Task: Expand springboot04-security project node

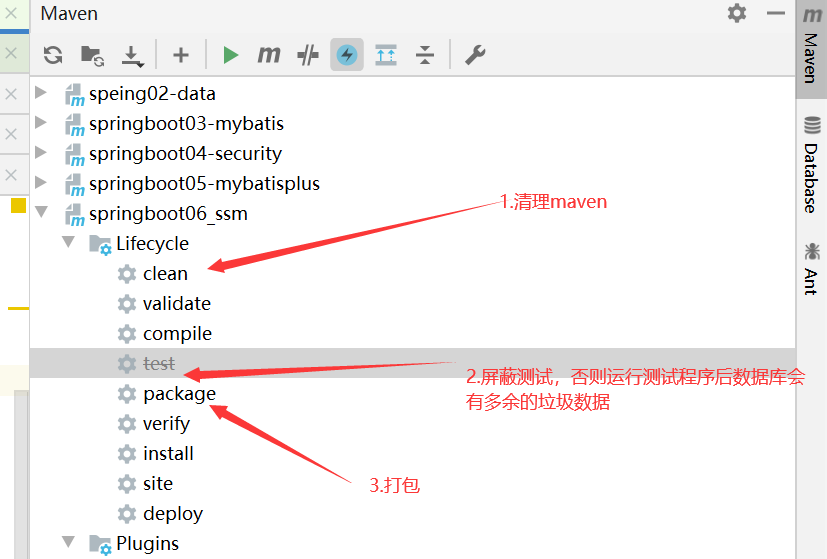Action: [x=41, y=153]
